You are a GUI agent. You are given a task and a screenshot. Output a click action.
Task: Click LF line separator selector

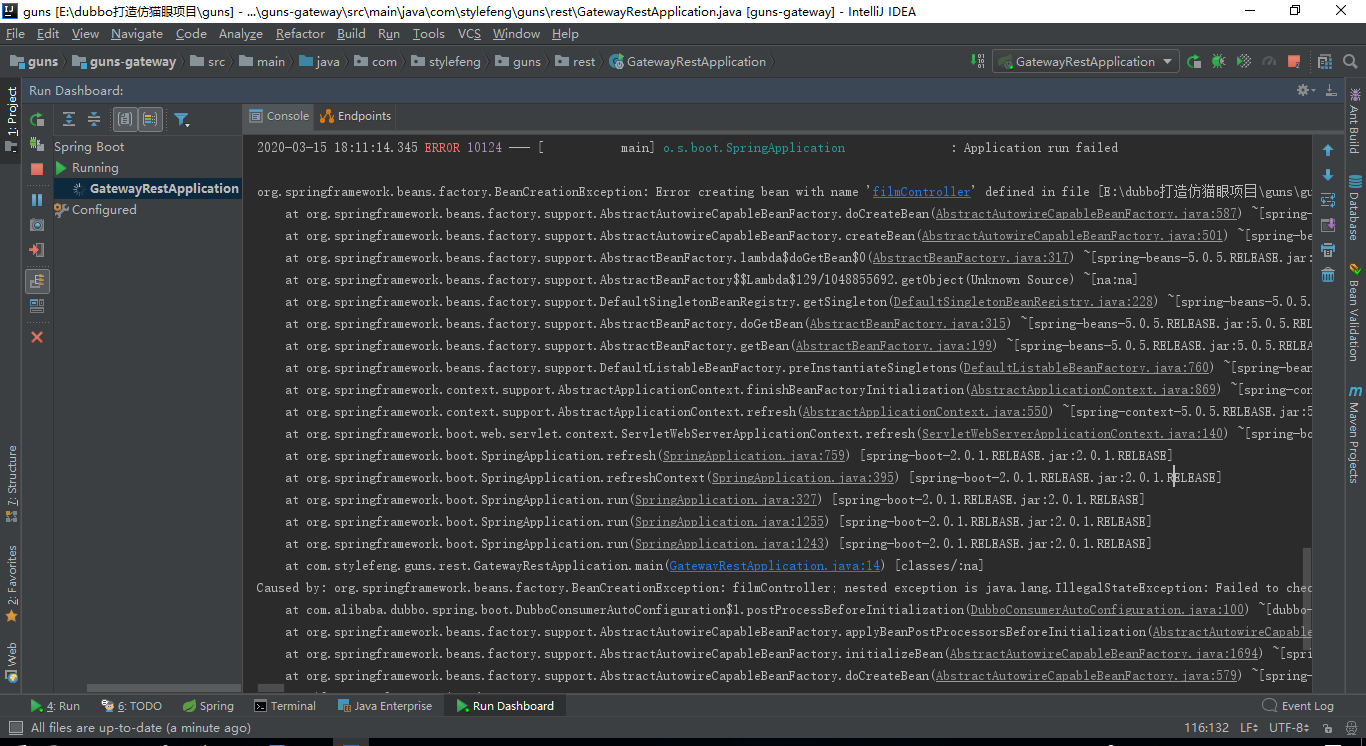(1249, 728)
